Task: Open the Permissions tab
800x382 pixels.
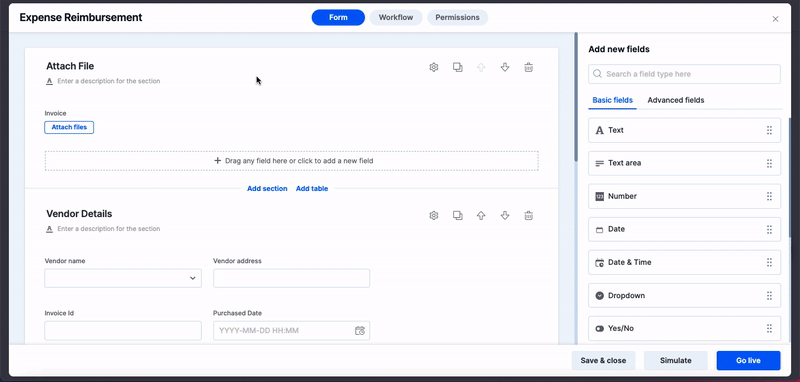Action: (x=458, y=17)
